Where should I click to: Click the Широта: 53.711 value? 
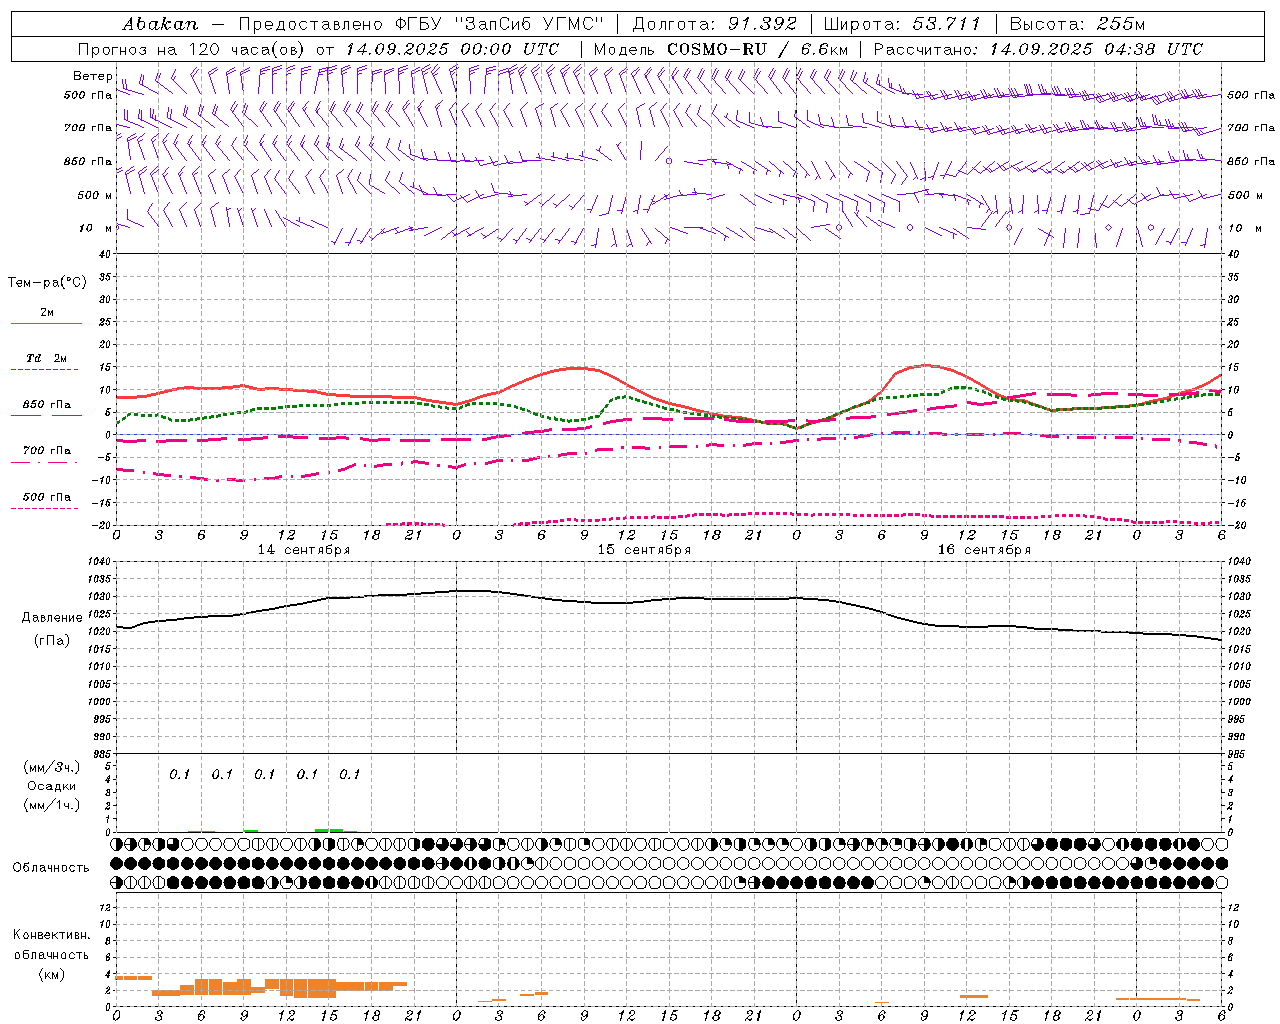[903, 23]
